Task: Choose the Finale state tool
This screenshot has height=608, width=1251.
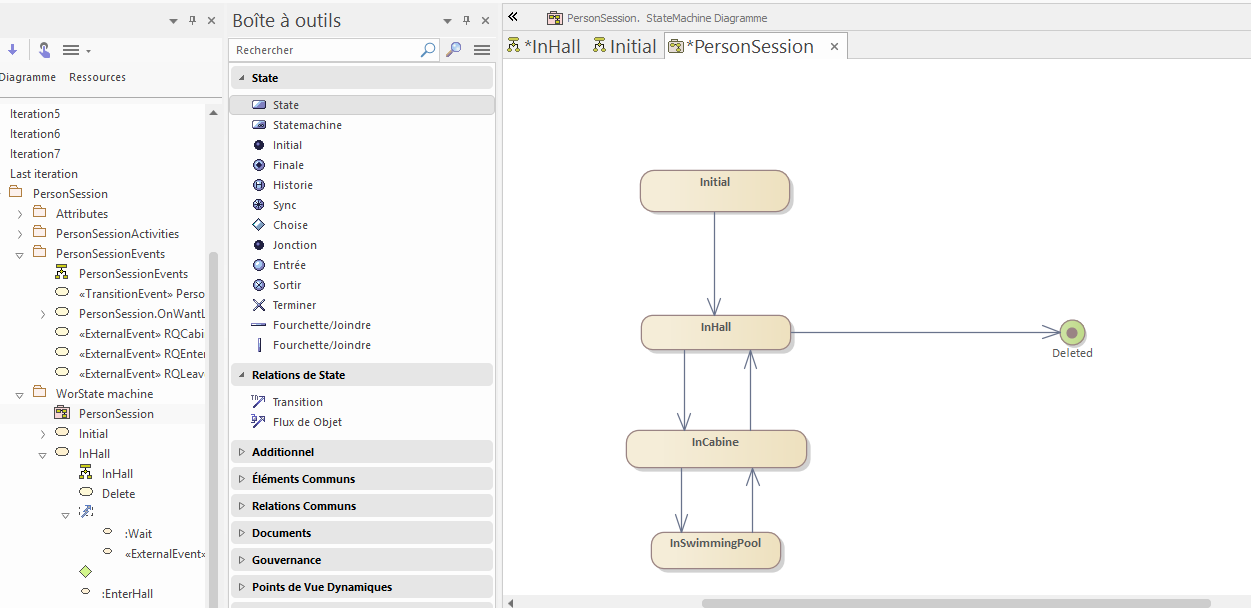Action: pos(288,165)
